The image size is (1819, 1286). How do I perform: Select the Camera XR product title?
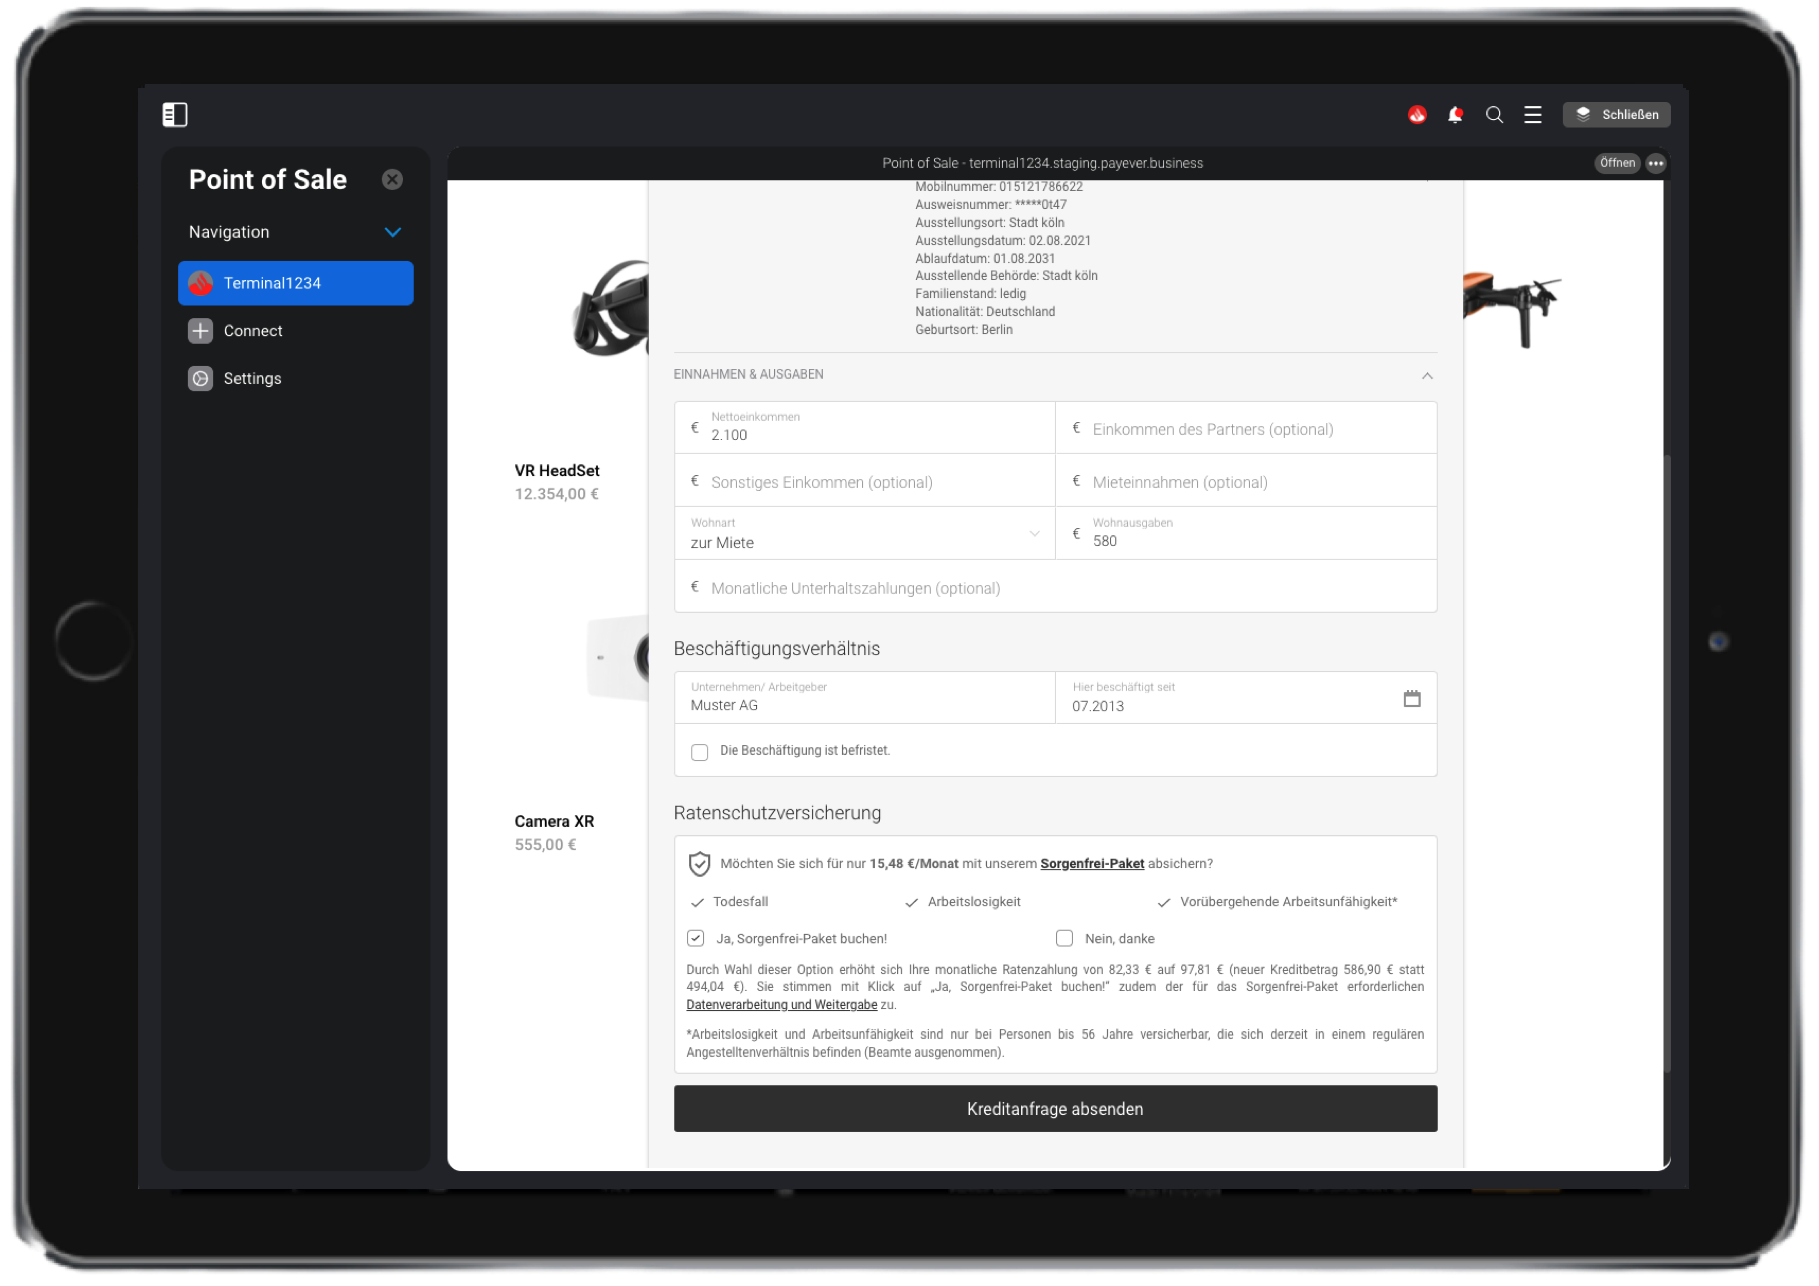[554, 821]
